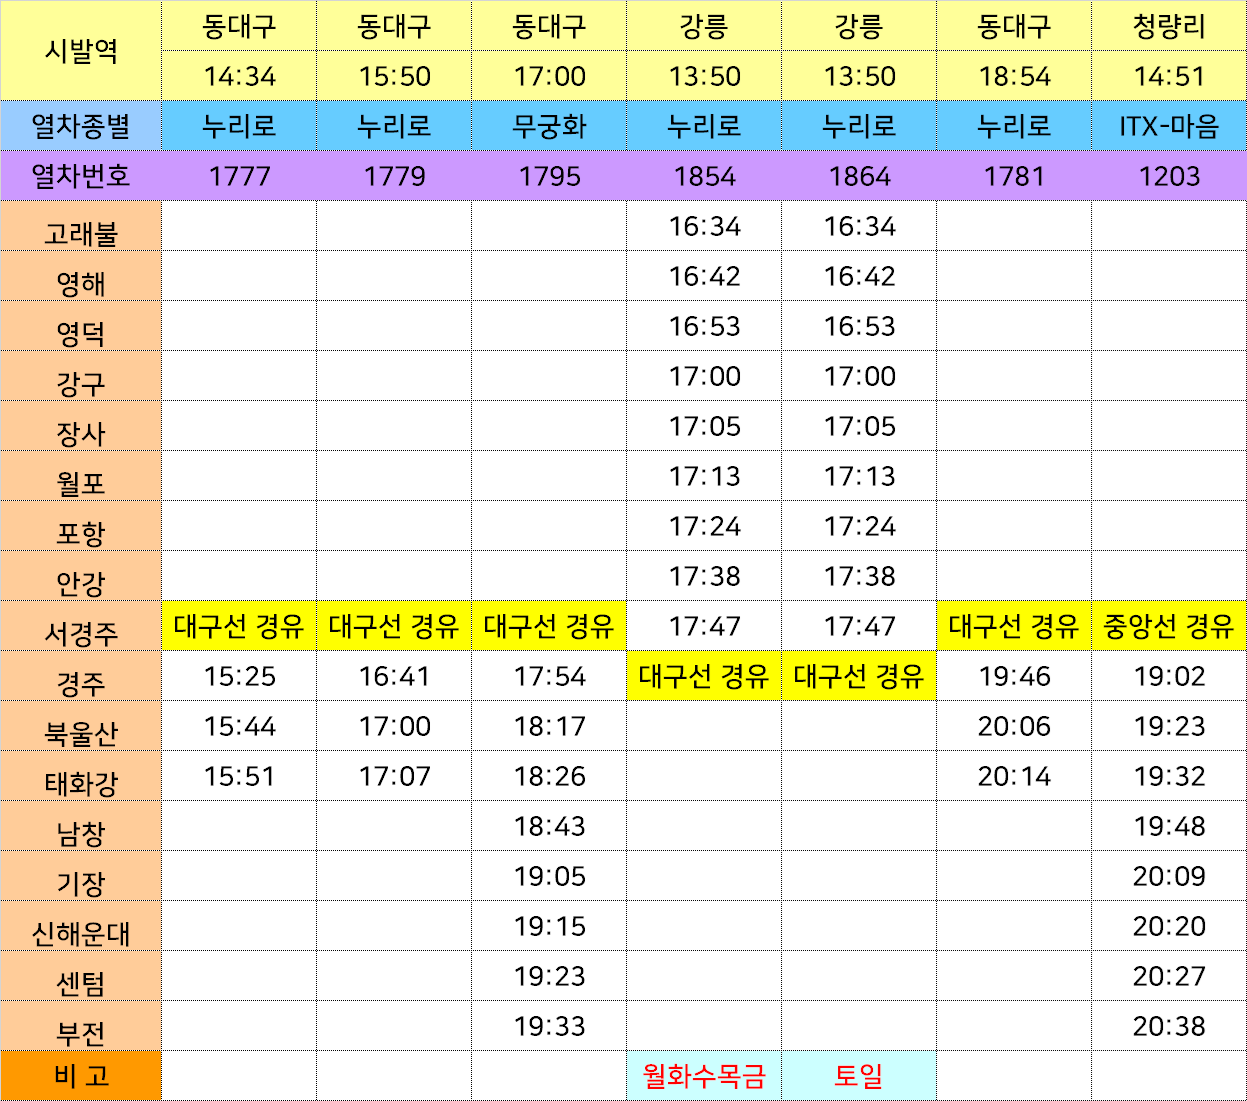Viewport: 1247px width, 1101px height.
Task: Click the 장사 station label
Action: point(81,426)
